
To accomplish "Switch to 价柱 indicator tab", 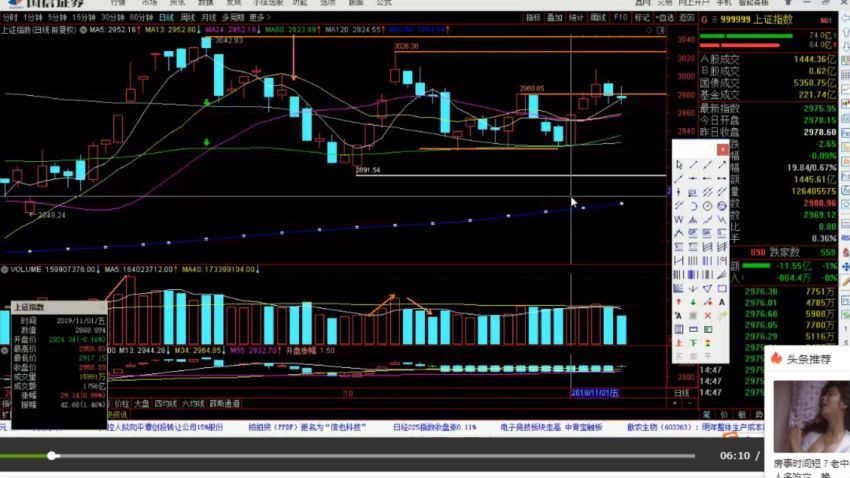I will coord(121,404).
